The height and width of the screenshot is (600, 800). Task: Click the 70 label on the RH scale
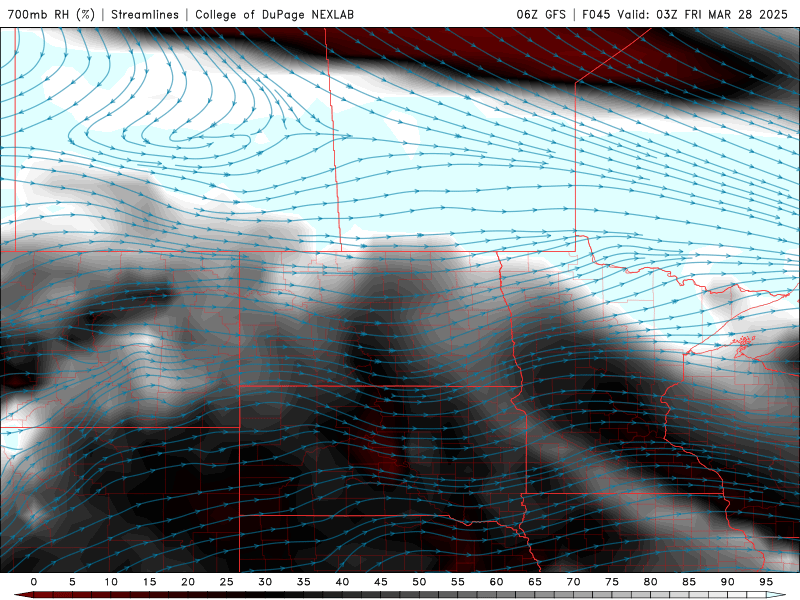pos(573,582)
